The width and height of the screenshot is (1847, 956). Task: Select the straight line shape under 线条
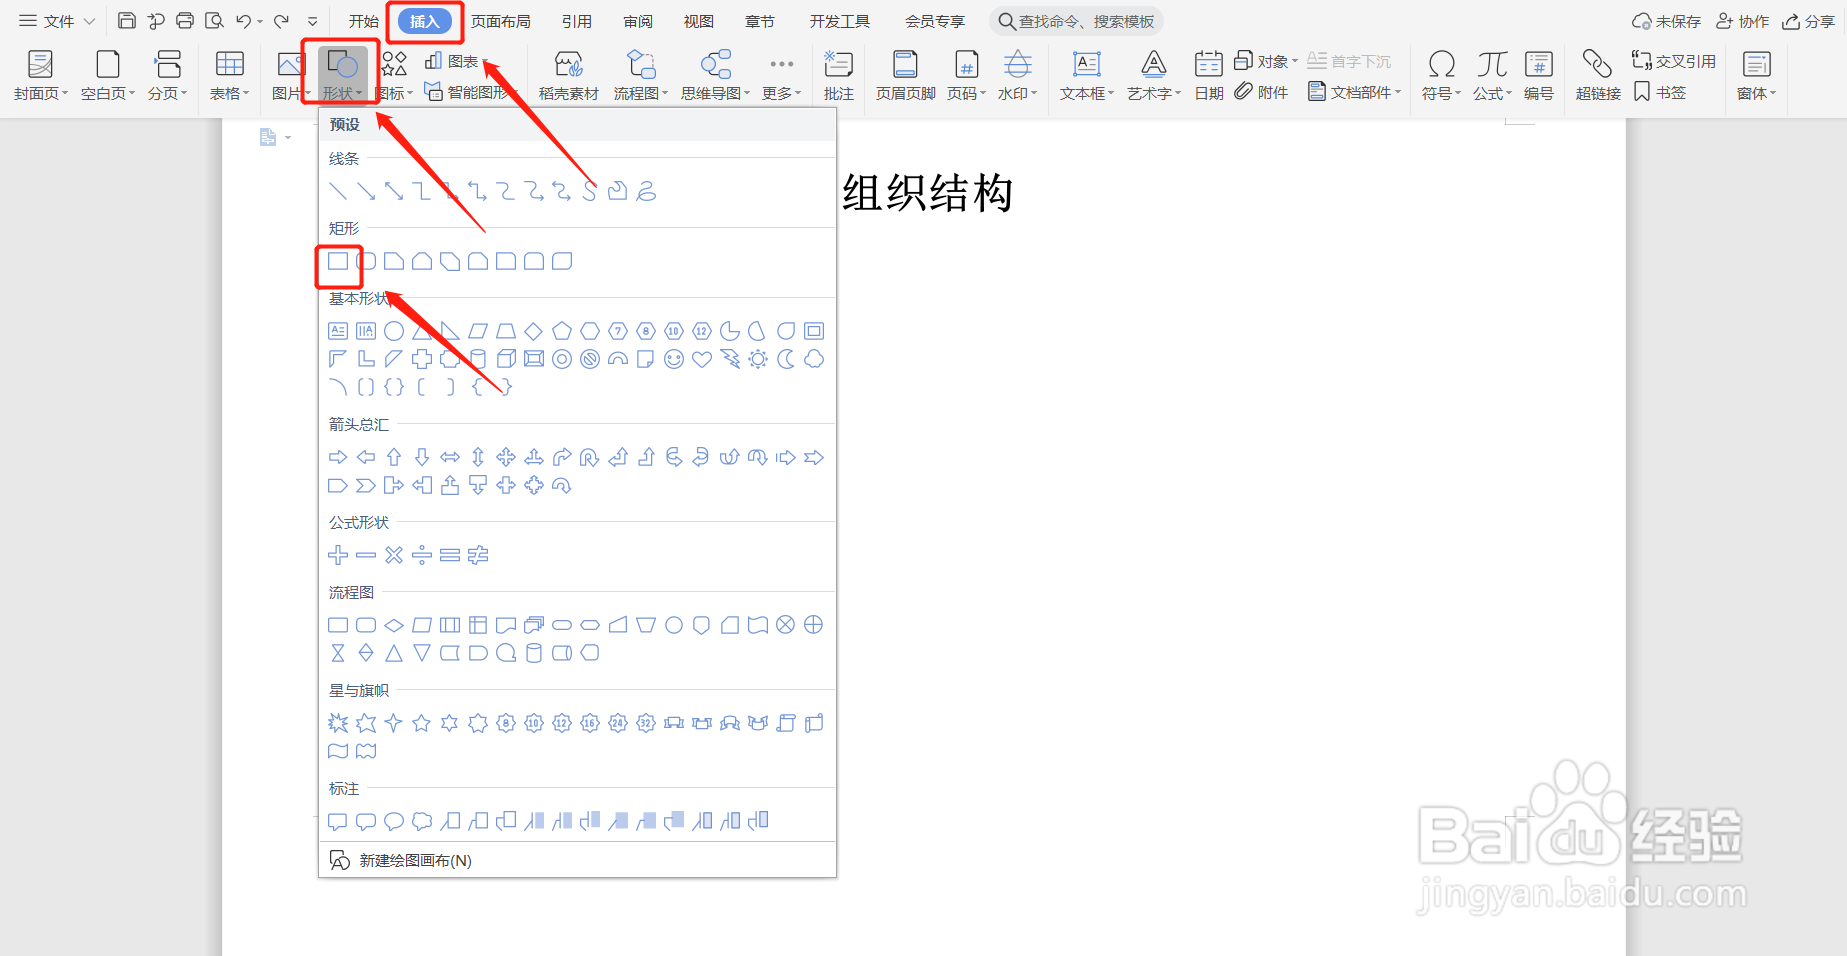[338, 191]
